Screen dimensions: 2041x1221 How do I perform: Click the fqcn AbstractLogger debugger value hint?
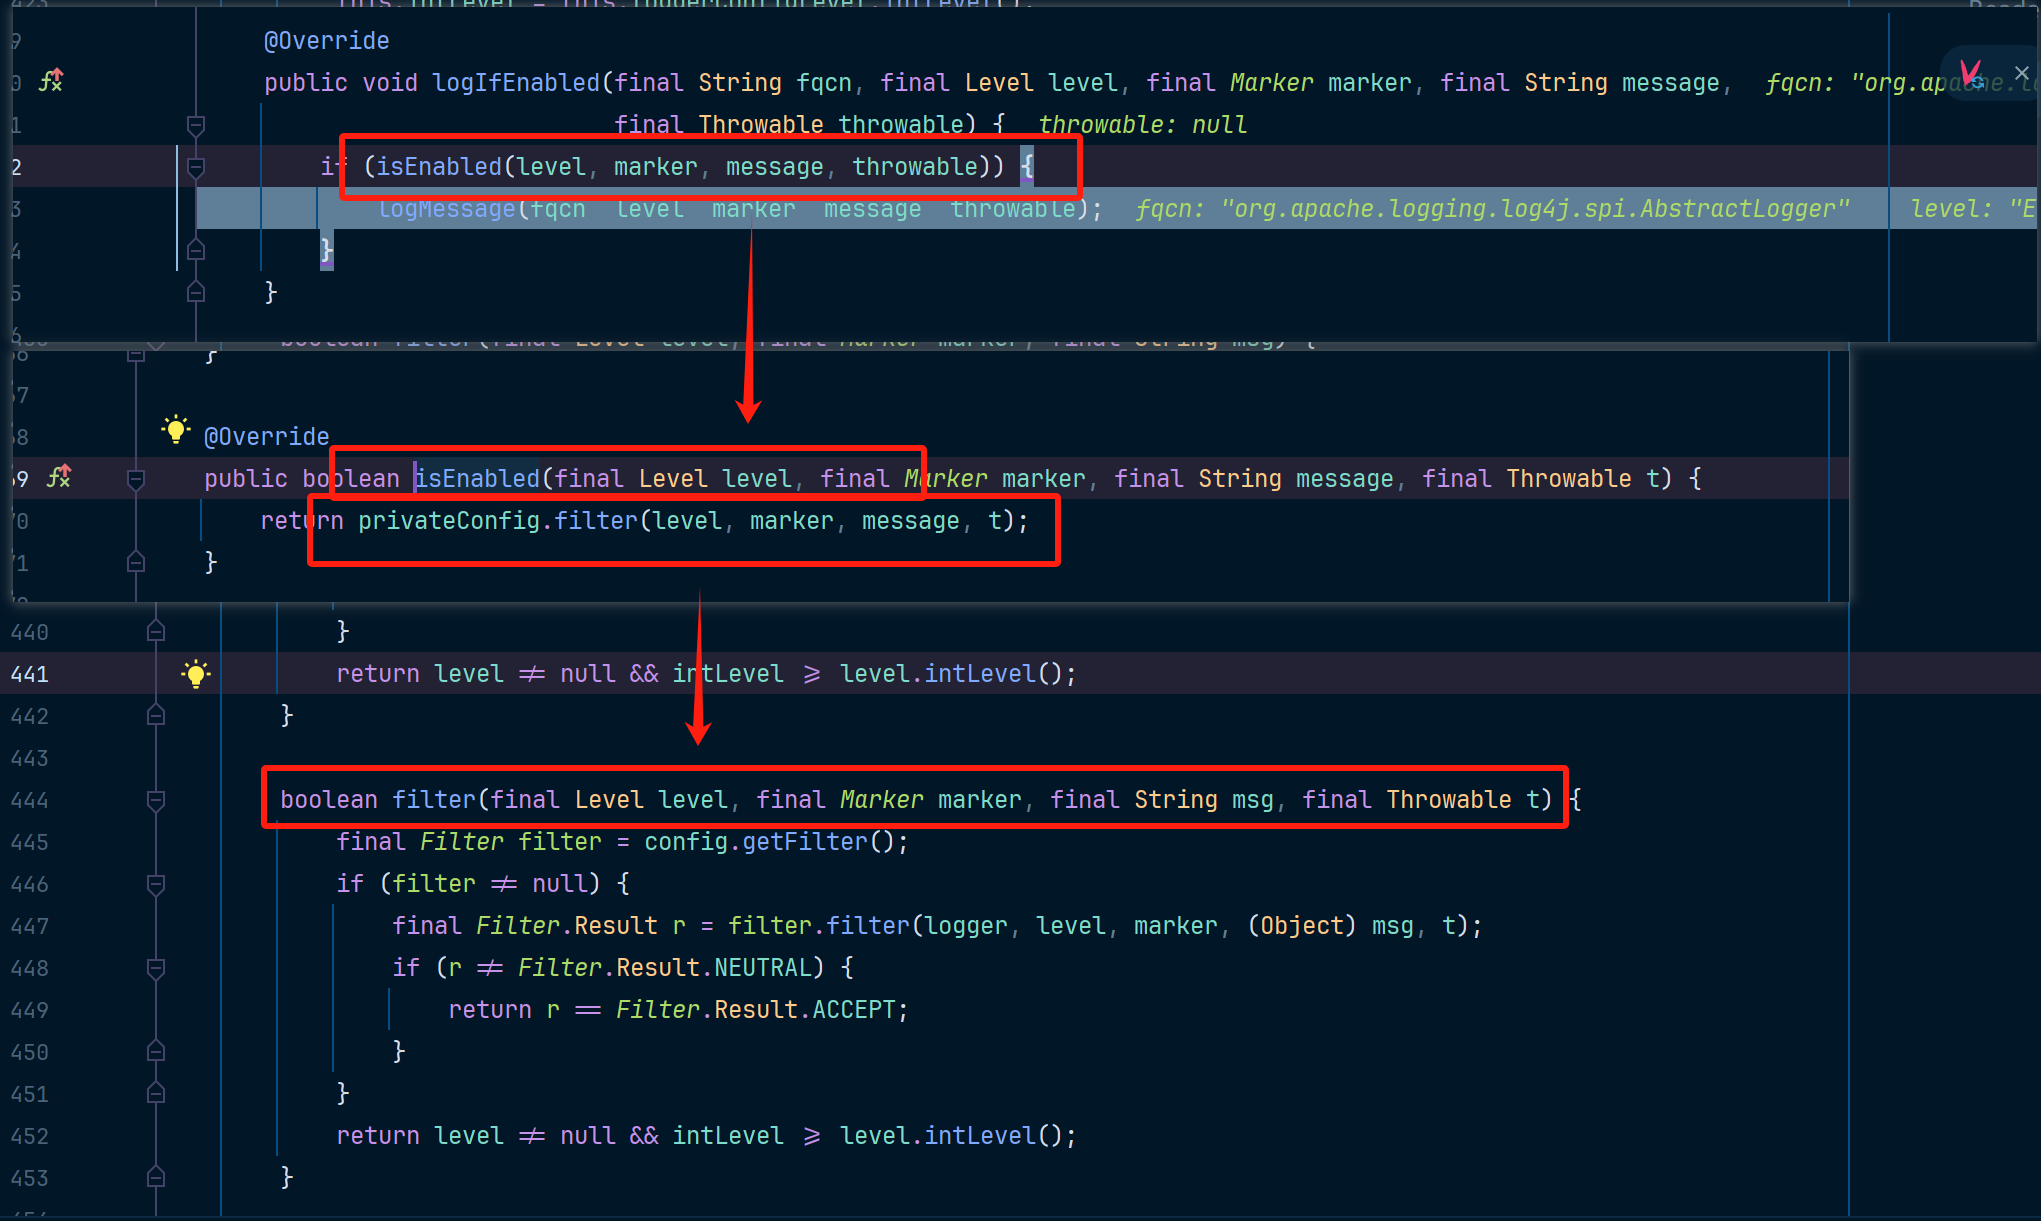coord(1493,209)
